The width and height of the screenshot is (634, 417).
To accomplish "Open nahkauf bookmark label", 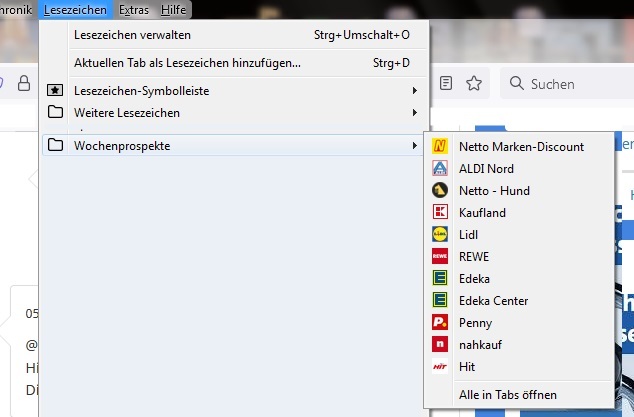I will point(480,345).
